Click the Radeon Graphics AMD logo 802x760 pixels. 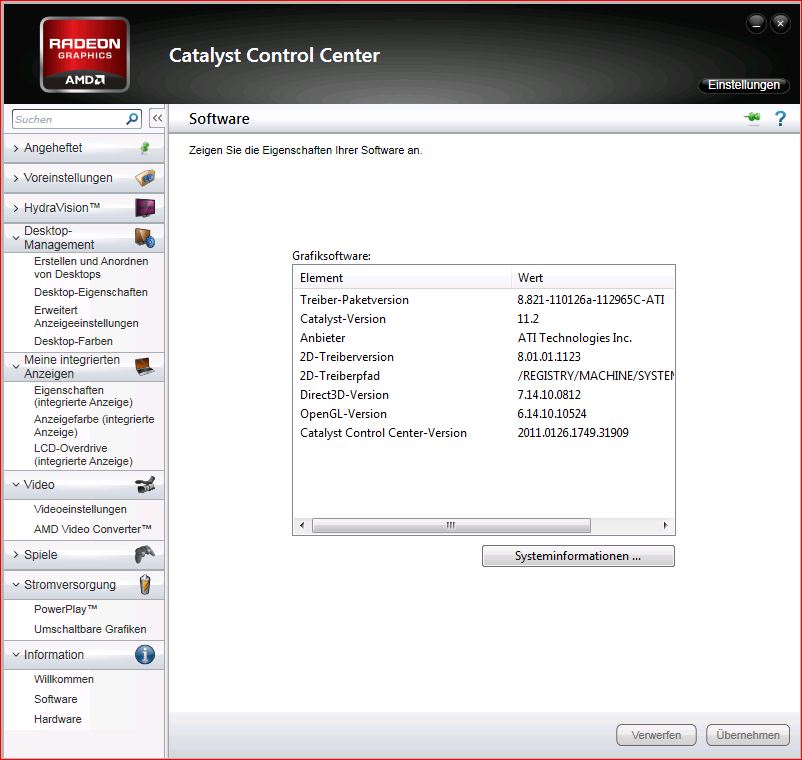point(84,55)
